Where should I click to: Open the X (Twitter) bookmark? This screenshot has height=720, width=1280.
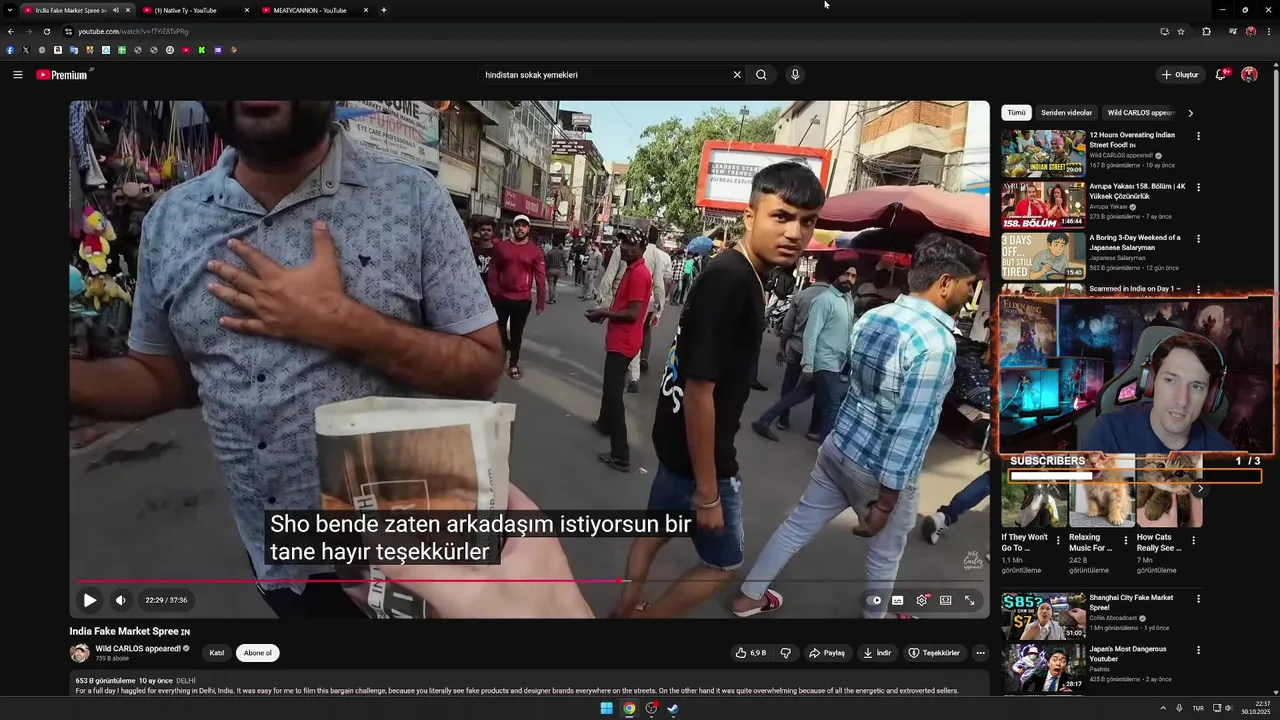coord(26,50)
